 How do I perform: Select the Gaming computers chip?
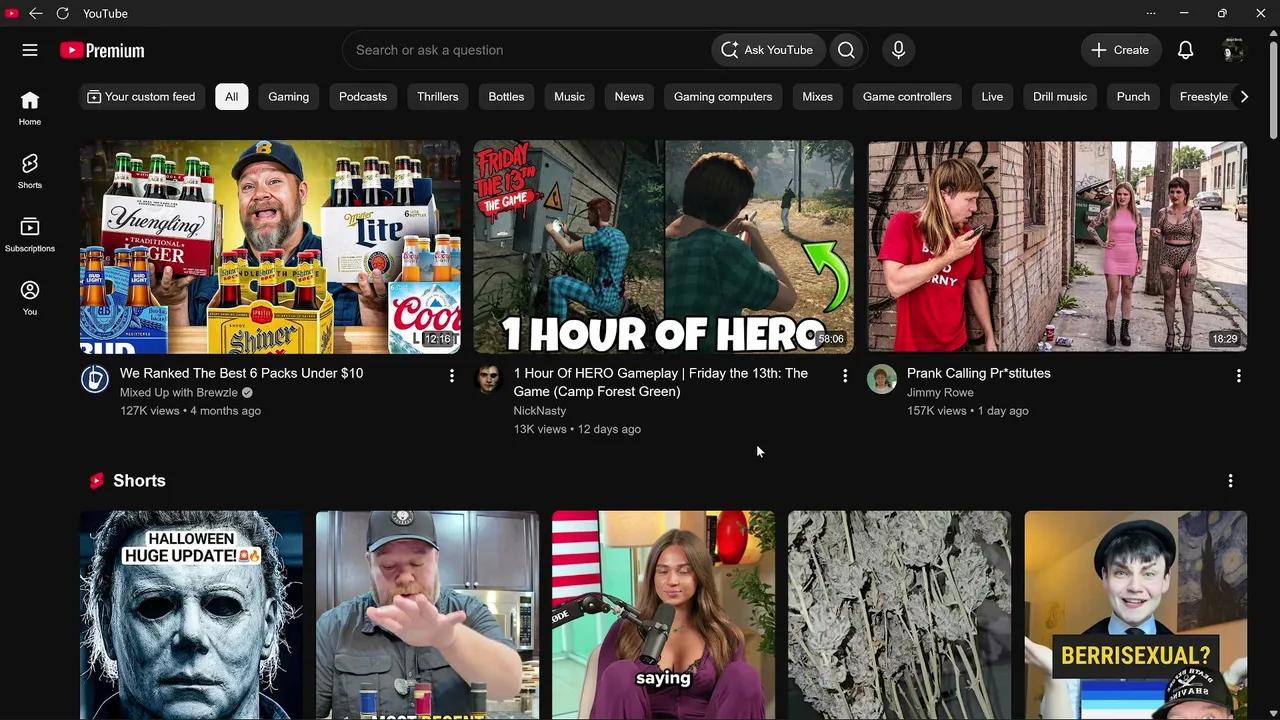pyautogui.click(x=723, y=97)
